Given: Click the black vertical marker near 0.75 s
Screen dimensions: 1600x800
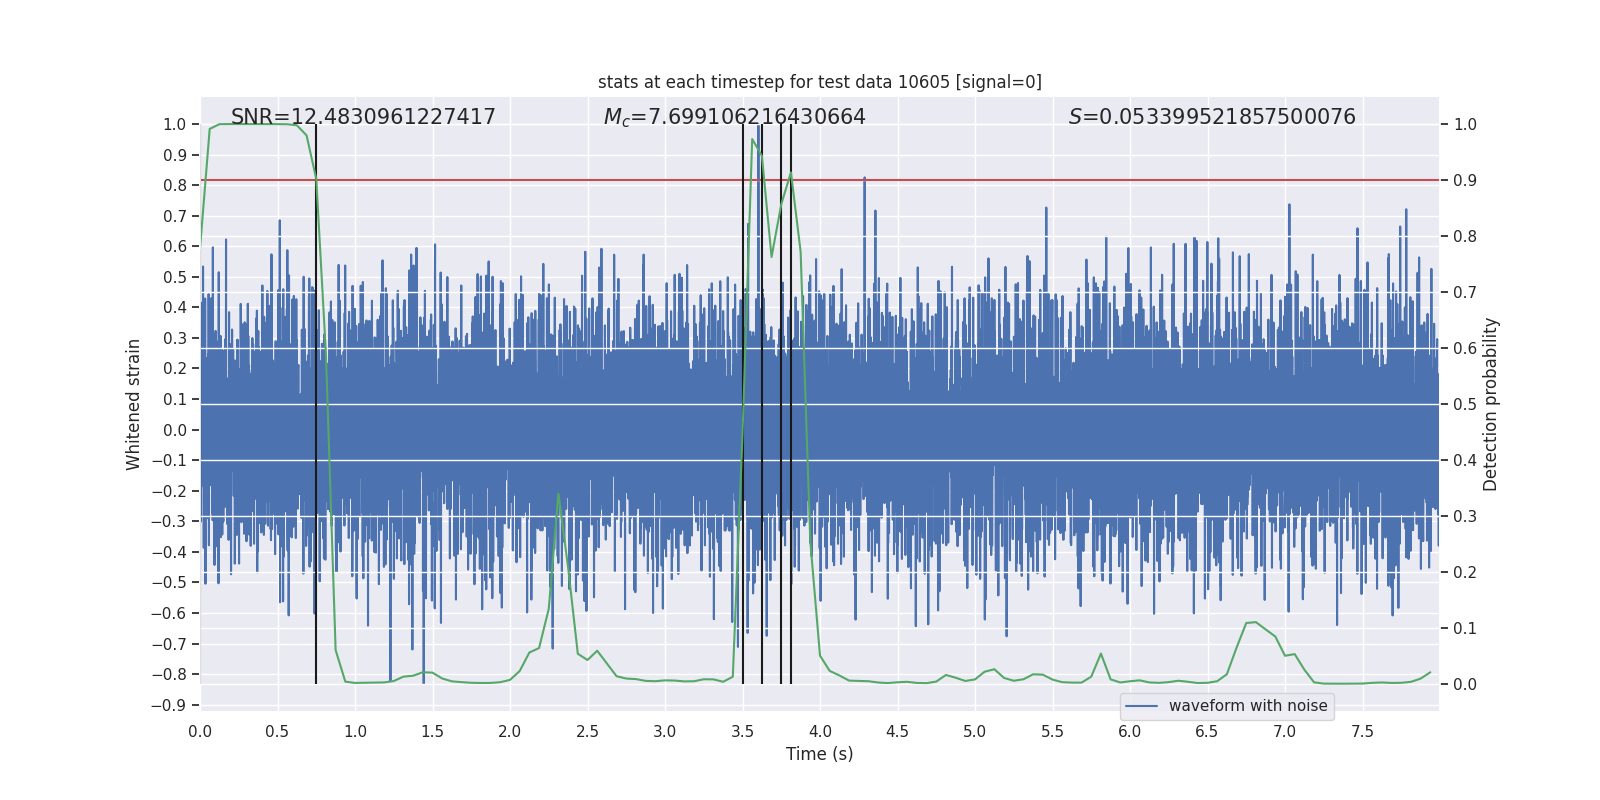Looking at the screenshot, I should pyautogui.click(x=316, y=404).
